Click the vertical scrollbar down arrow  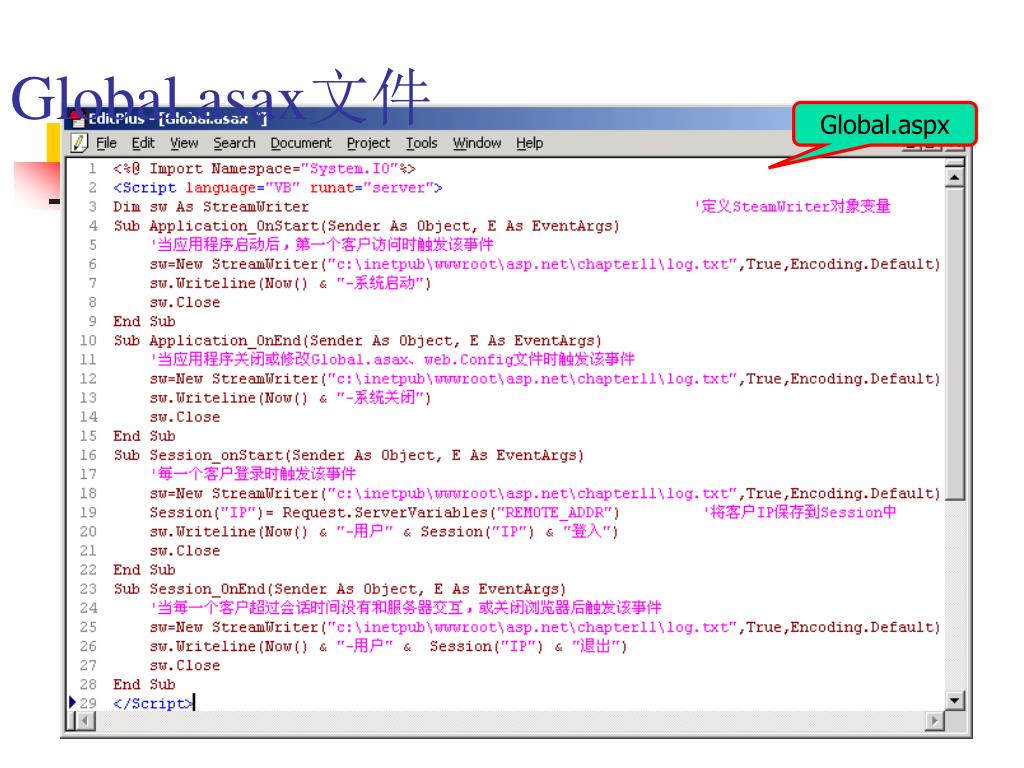tap(954, 701)
